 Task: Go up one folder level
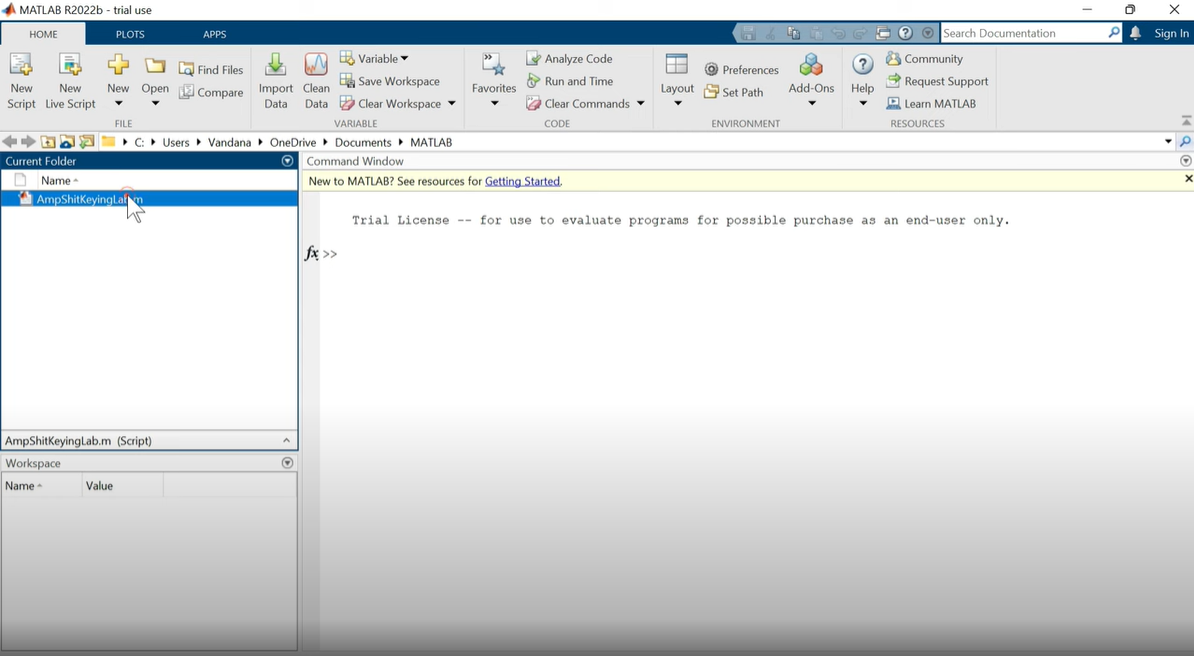point(48,142)
